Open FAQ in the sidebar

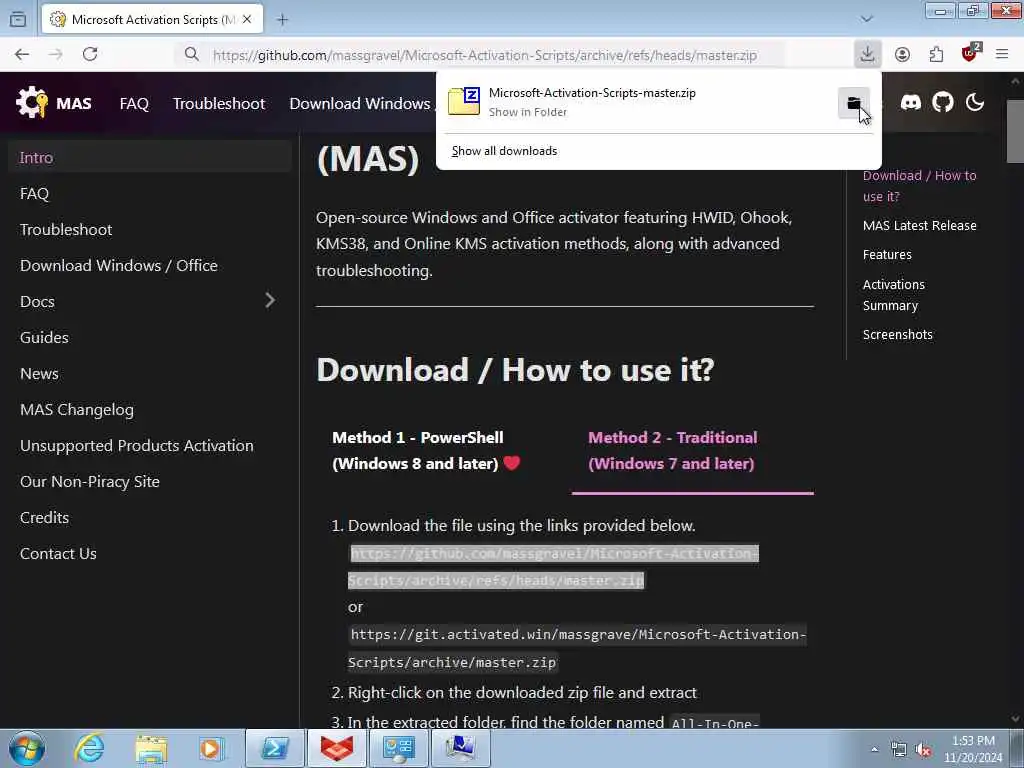click(35, 193)
